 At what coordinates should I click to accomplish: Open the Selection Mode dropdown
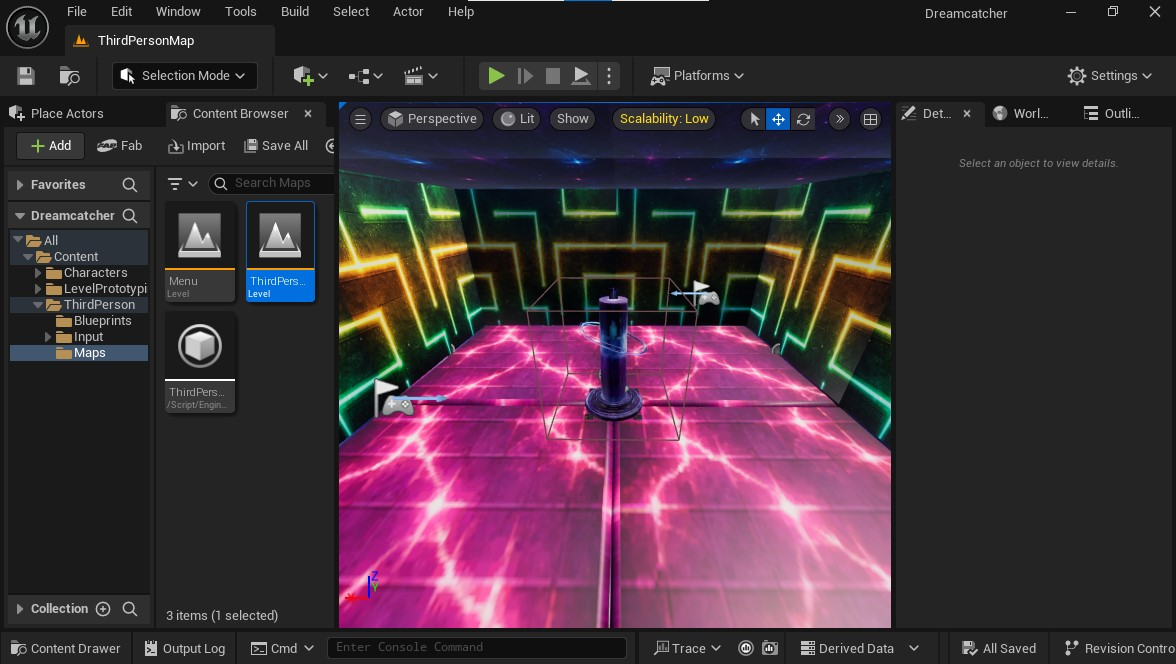click(185, 76)
